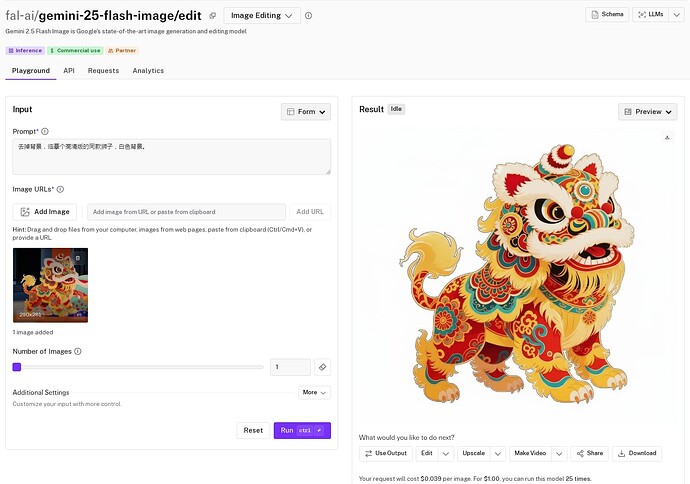This screenshot has height=484, width=690.
Task: Switch to the Requests tab
Action: 103,71
